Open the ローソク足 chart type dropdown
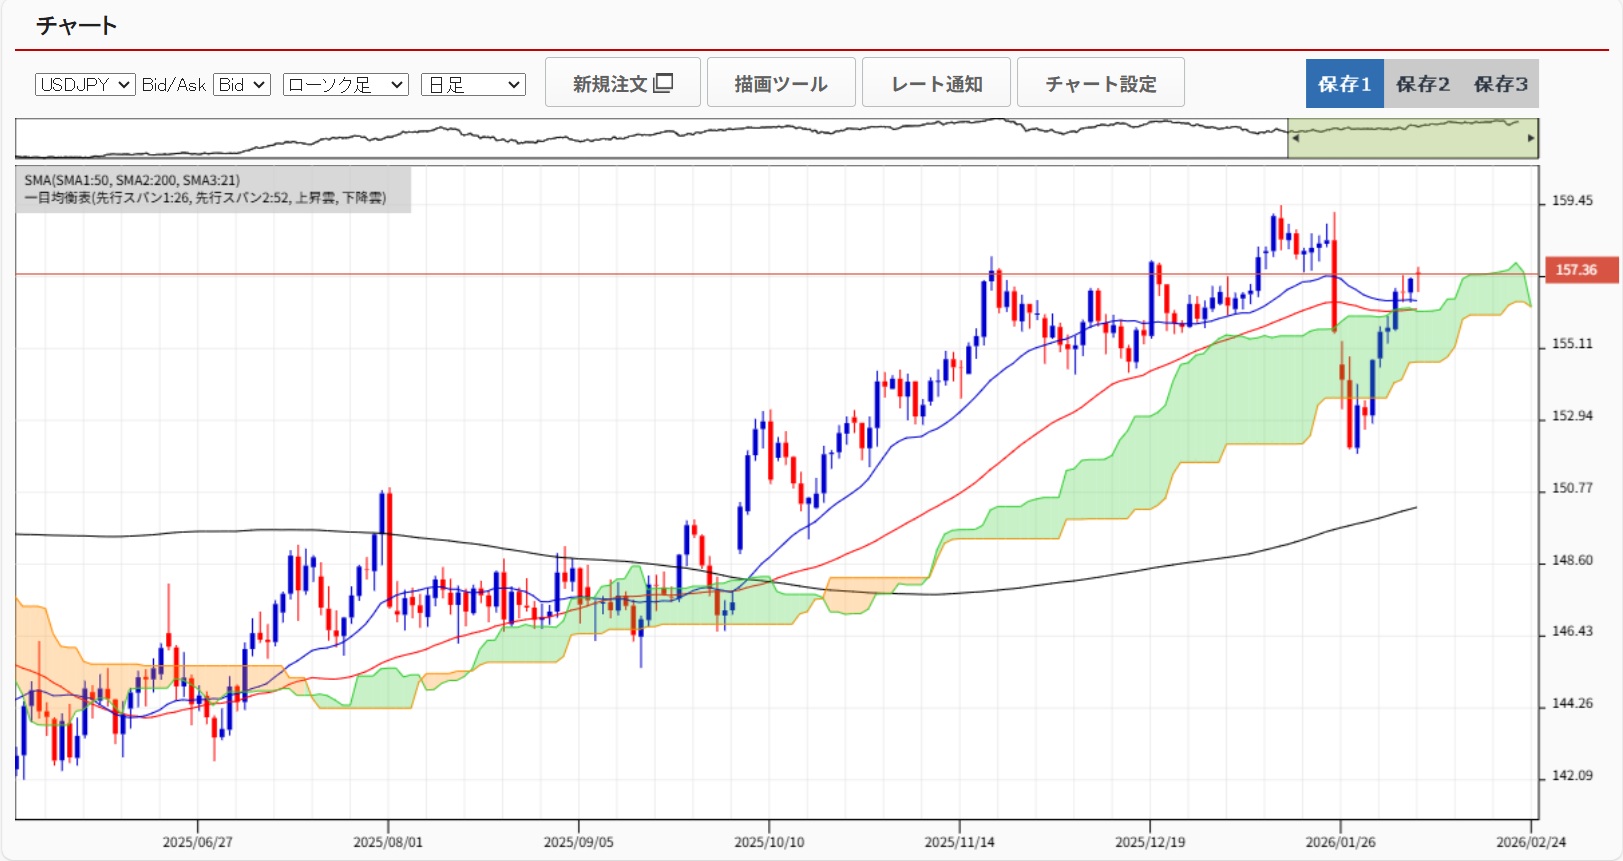Viewport: 1623px width, 861px height. pyautogui.click(x=346, y=85)
